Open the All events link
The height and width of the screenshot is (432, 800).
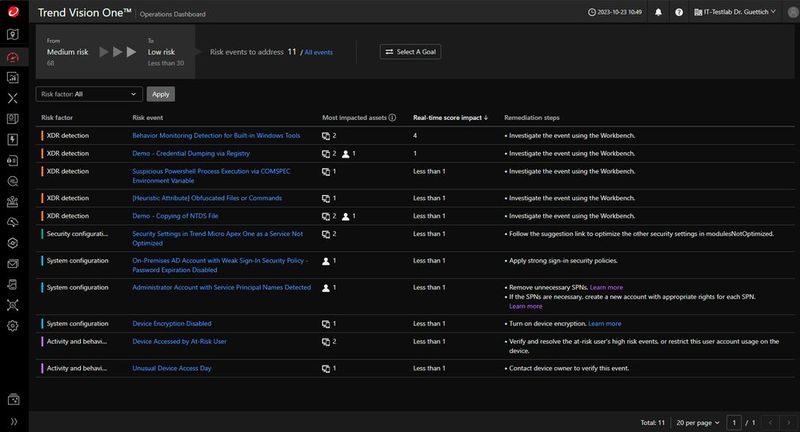coord(320,51)
